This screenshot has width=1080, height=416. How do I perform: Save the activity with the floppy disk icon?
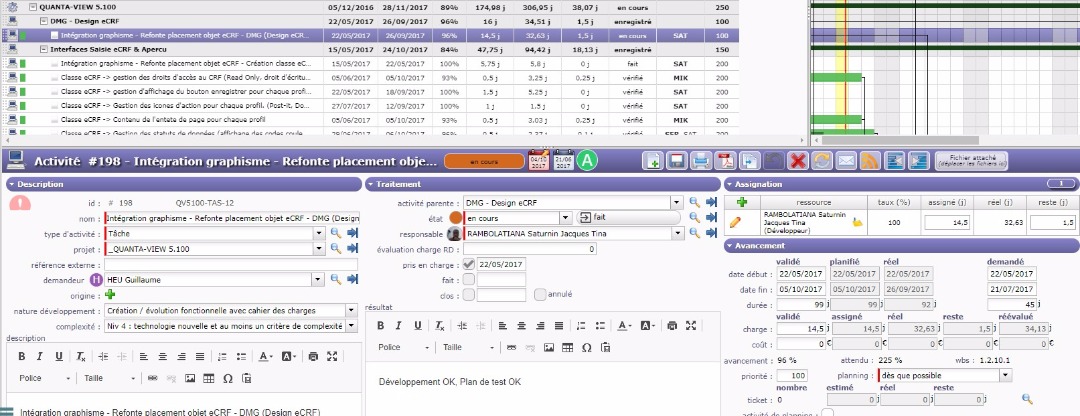pos(677,161)
